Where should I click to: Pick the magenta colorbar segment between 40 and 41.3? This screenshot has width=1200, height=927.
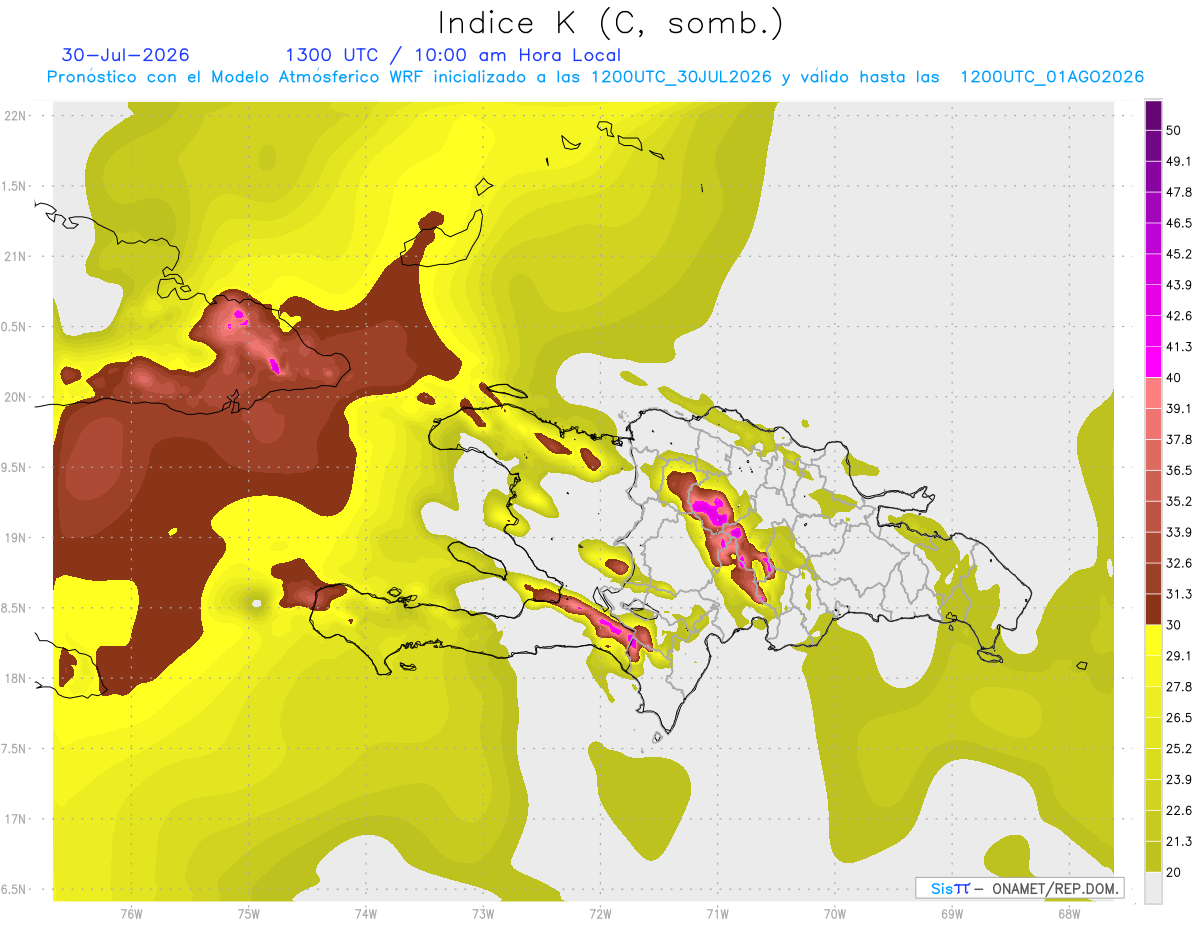coord(1153,362)
